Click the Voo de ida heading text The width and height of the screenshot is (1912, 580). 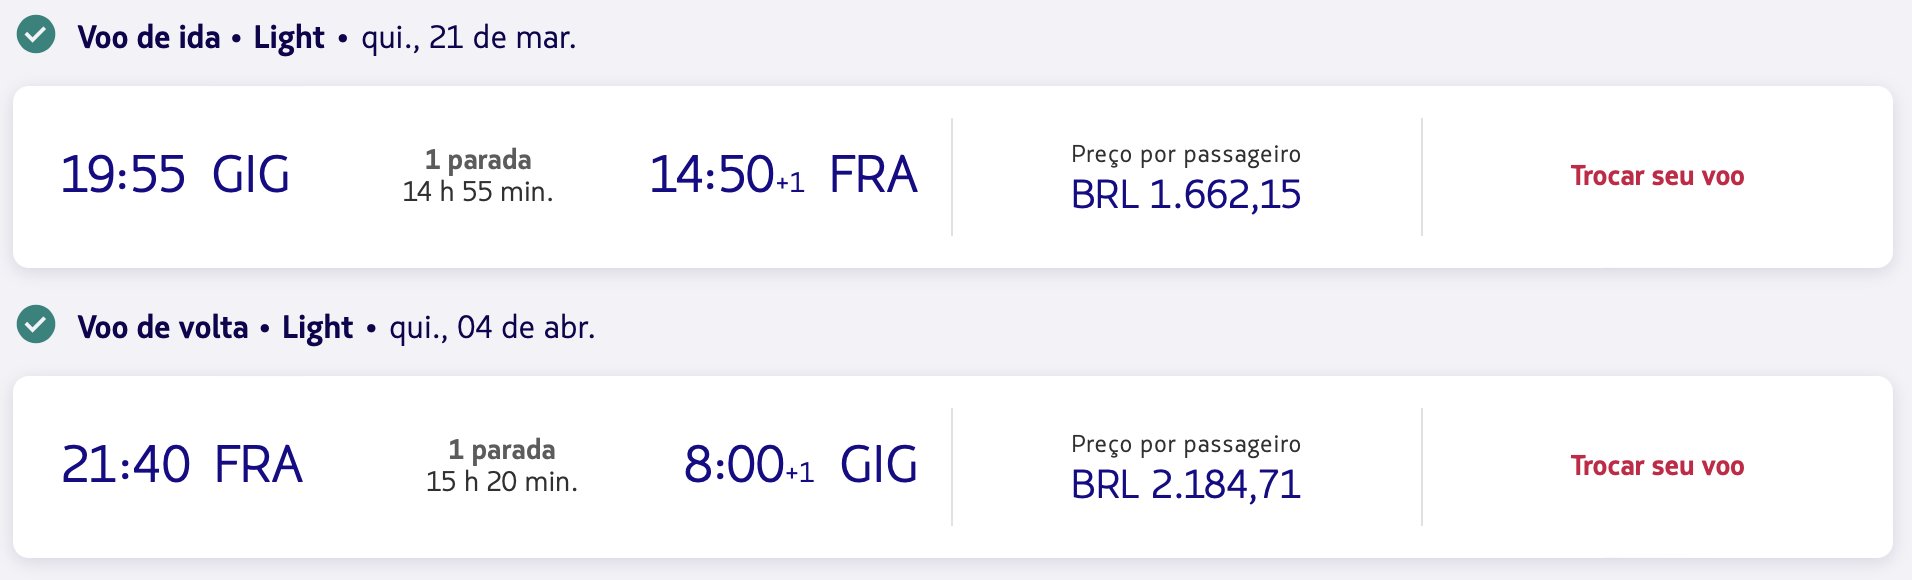click(x=149, y=37)
